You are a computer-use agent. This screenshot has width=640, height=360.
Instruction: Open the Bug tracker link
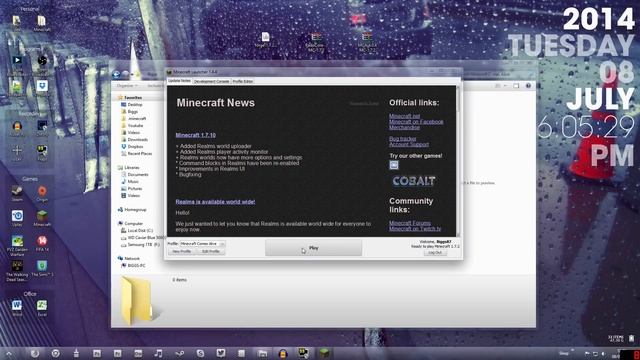coord(402,139)
